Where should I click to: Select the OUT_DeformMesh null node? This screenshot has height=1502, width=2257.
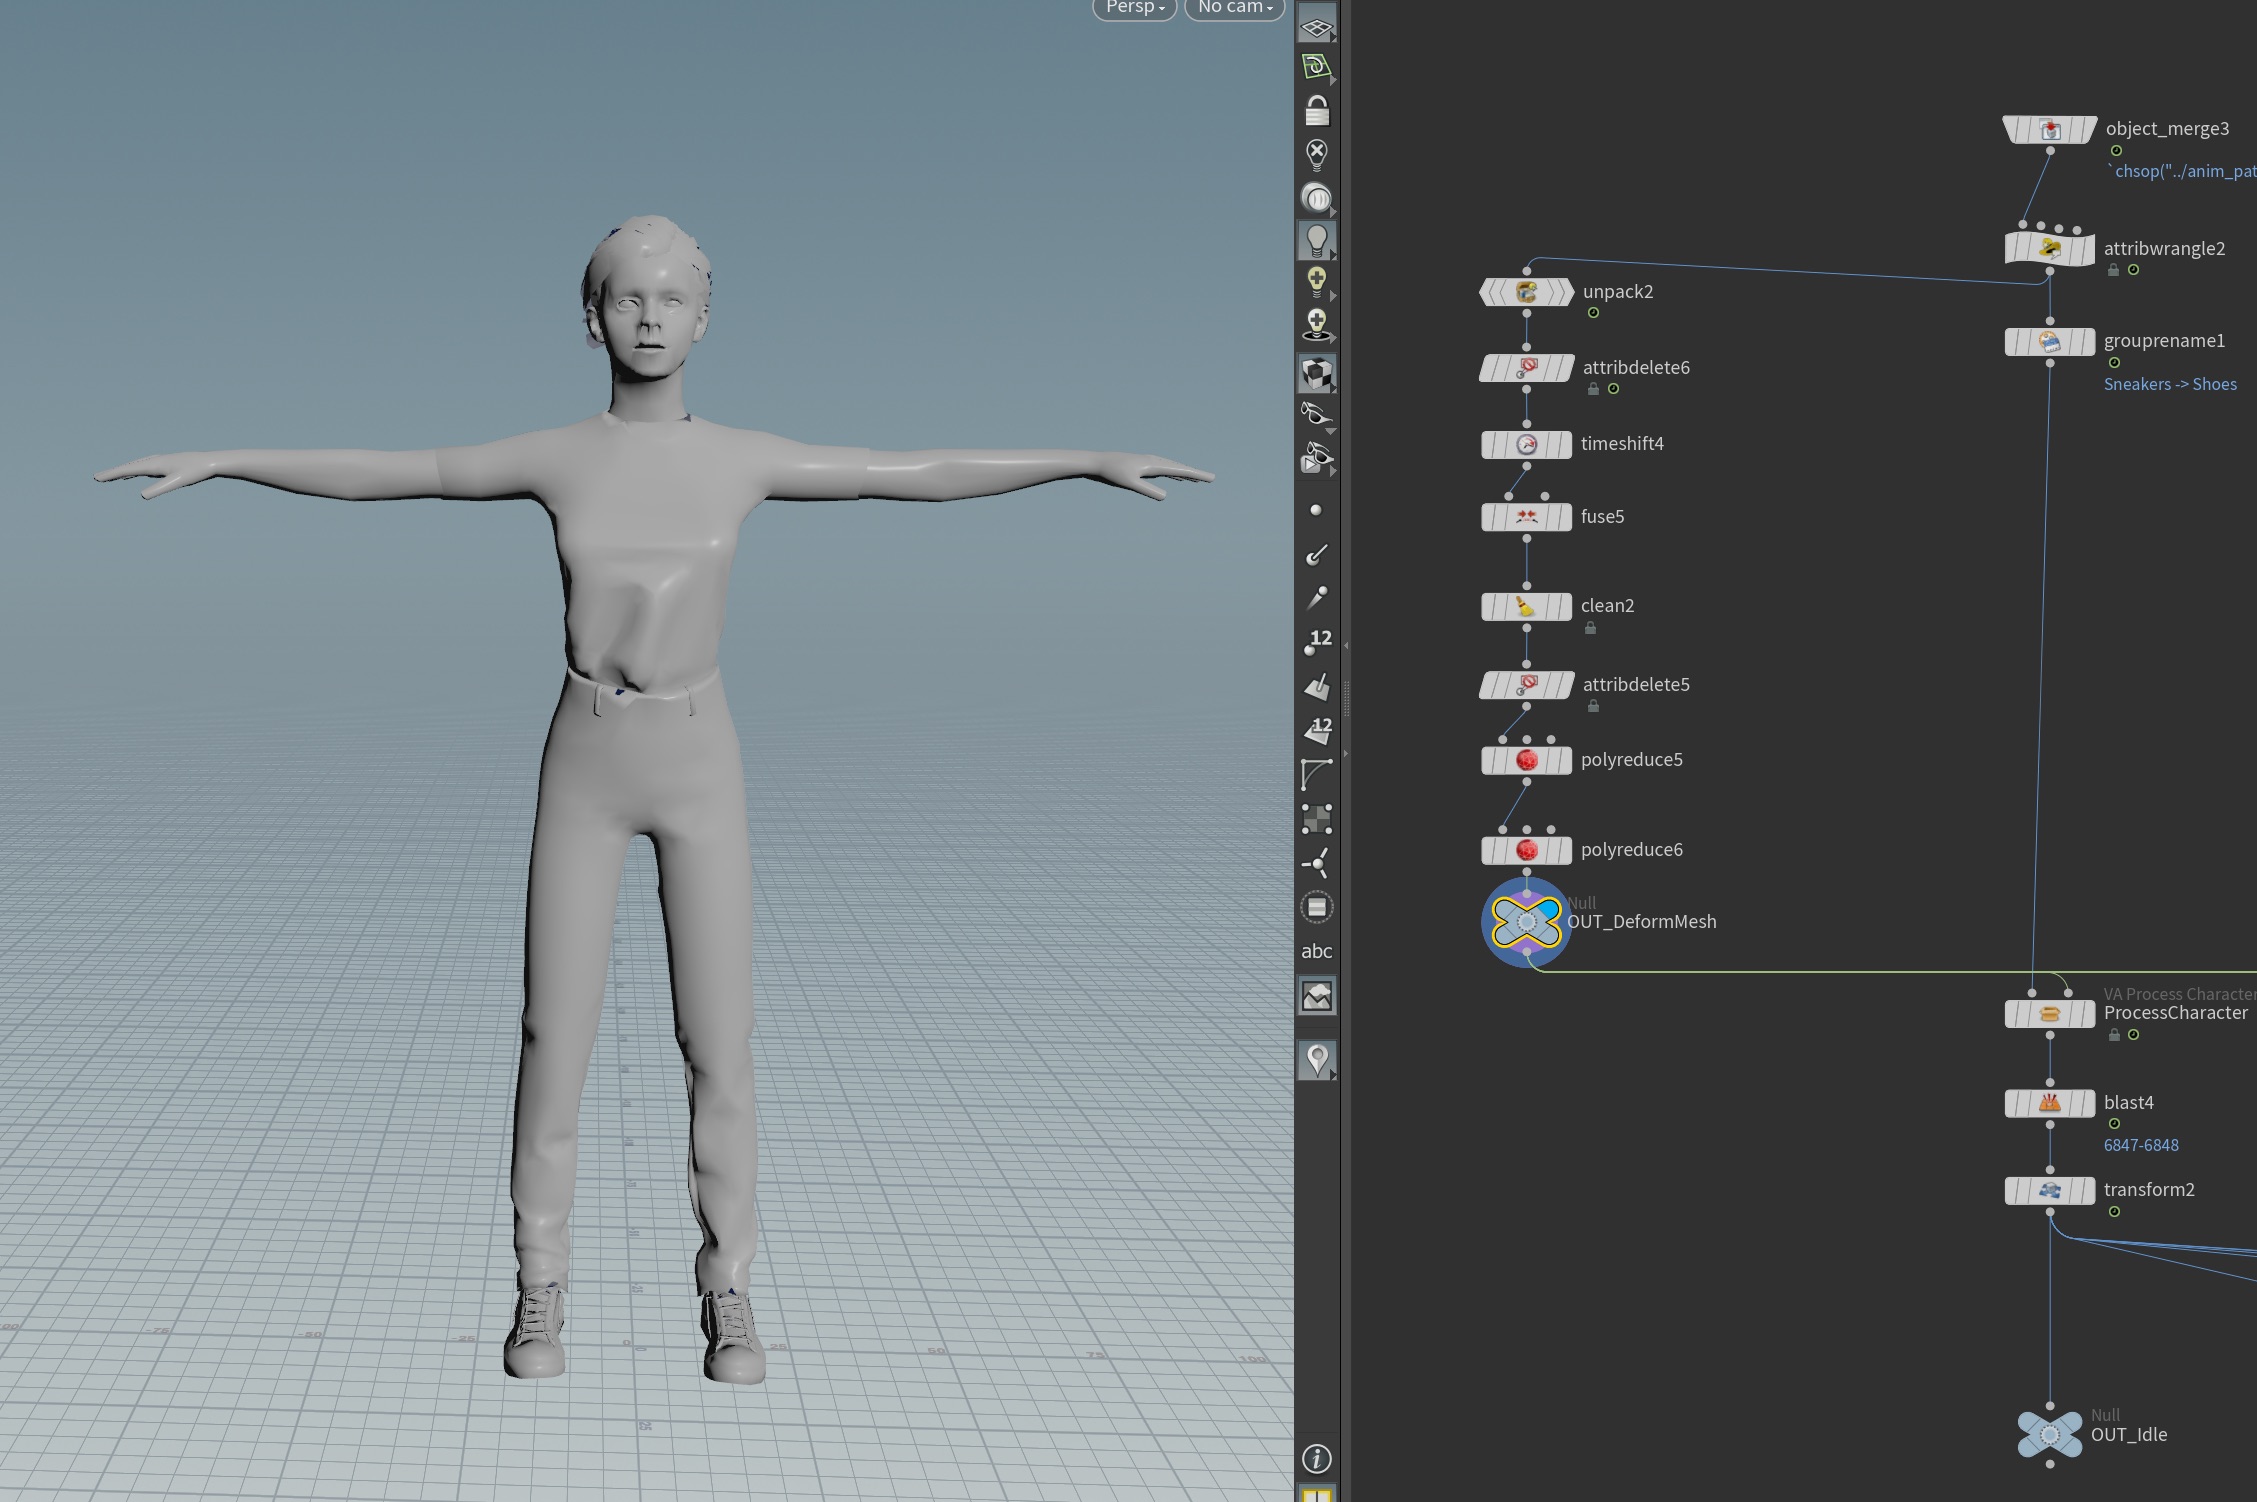tap(1526, 922)
